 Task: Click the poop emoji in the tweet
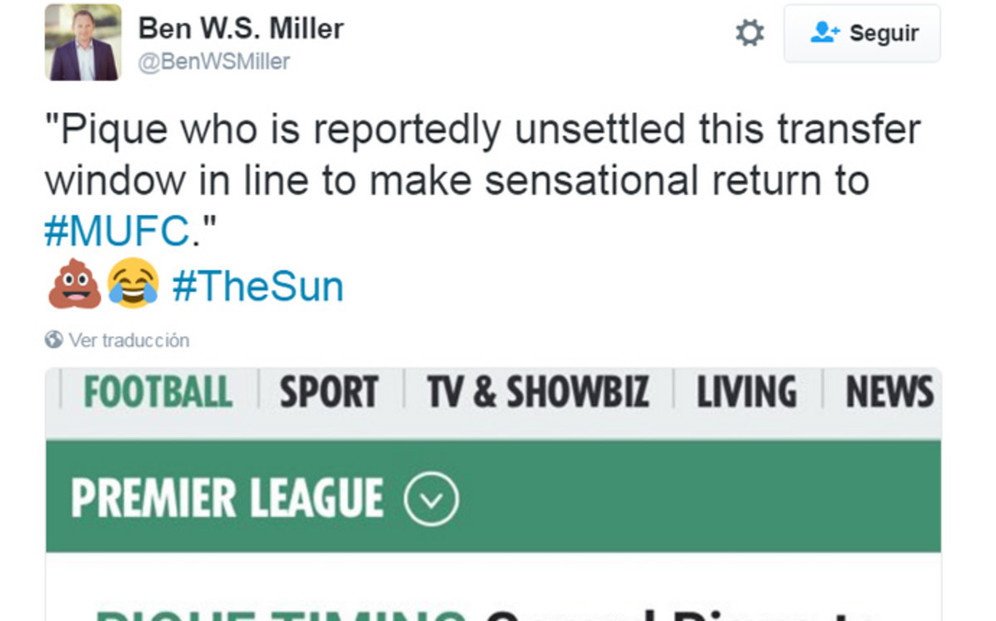pyautogui.click(x=74, y=284)
